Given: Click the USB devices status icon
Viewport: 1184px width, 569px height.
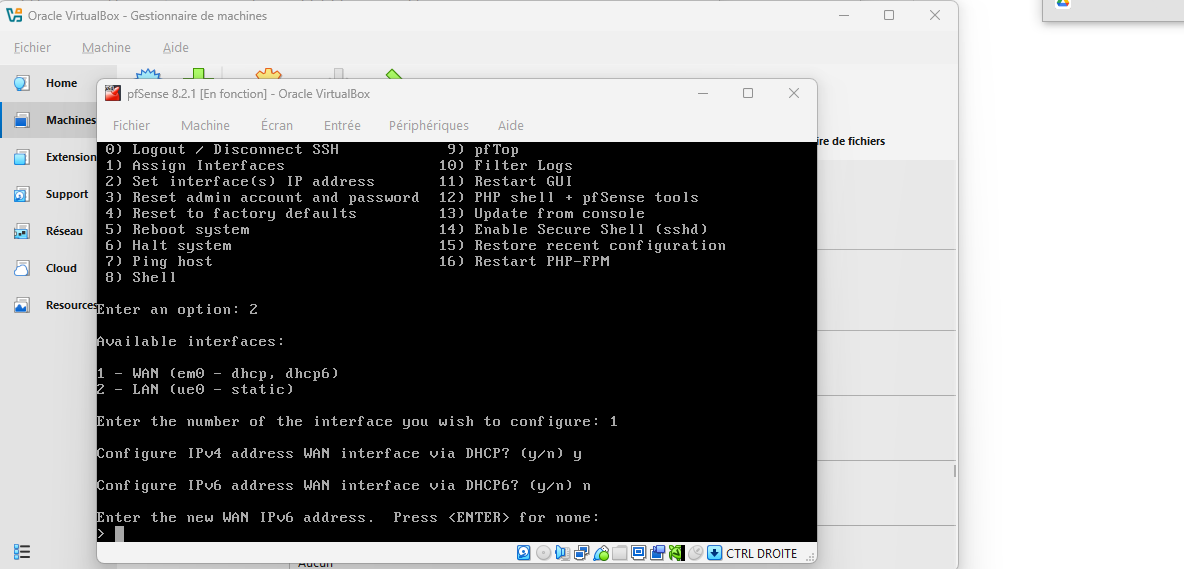Looking at the screenshot, I should (601, 553).
